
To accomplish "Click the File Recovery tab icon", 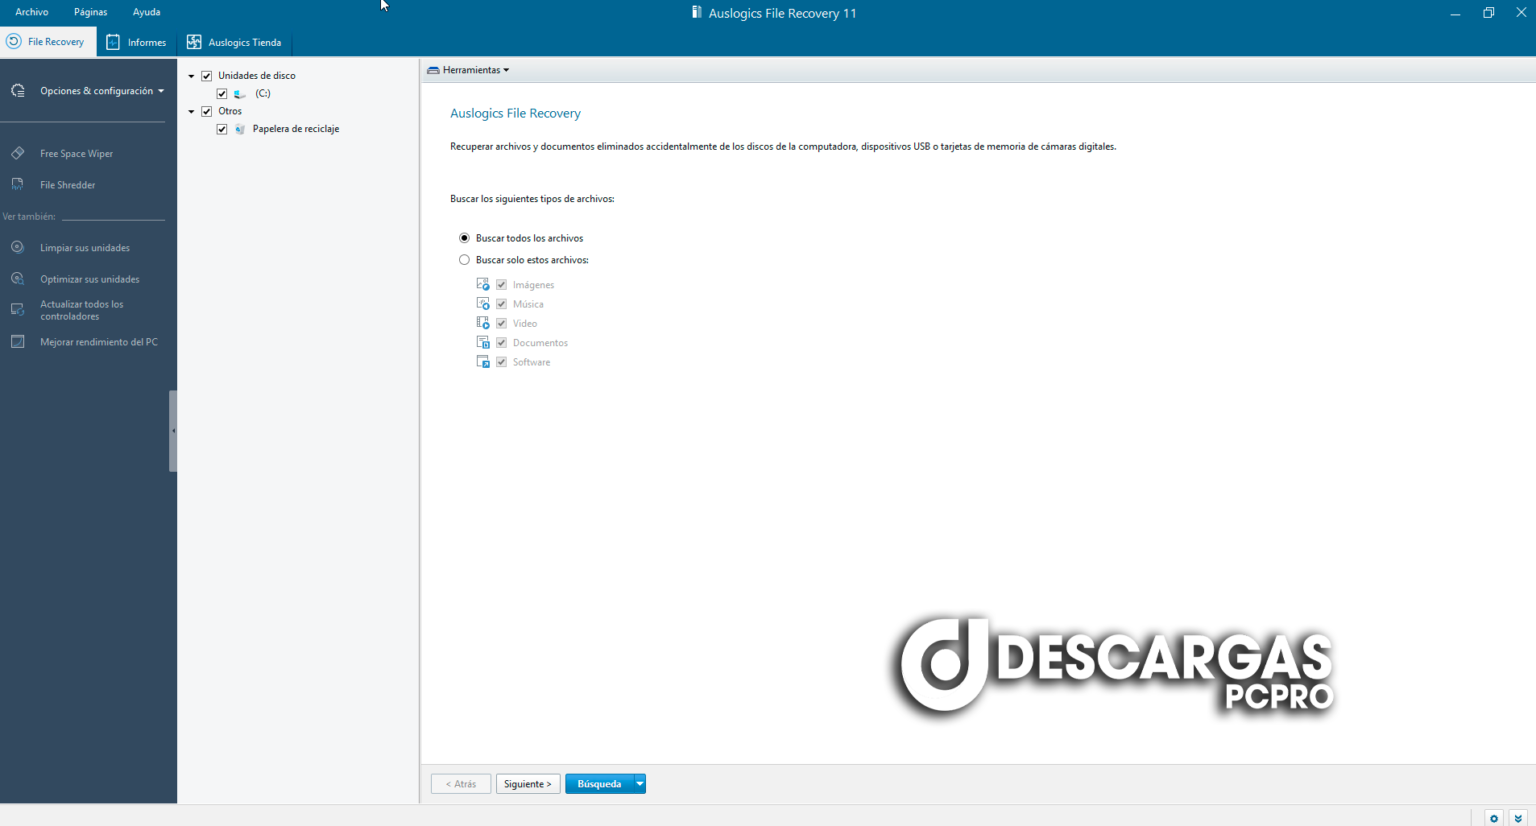I will [13, 41].
